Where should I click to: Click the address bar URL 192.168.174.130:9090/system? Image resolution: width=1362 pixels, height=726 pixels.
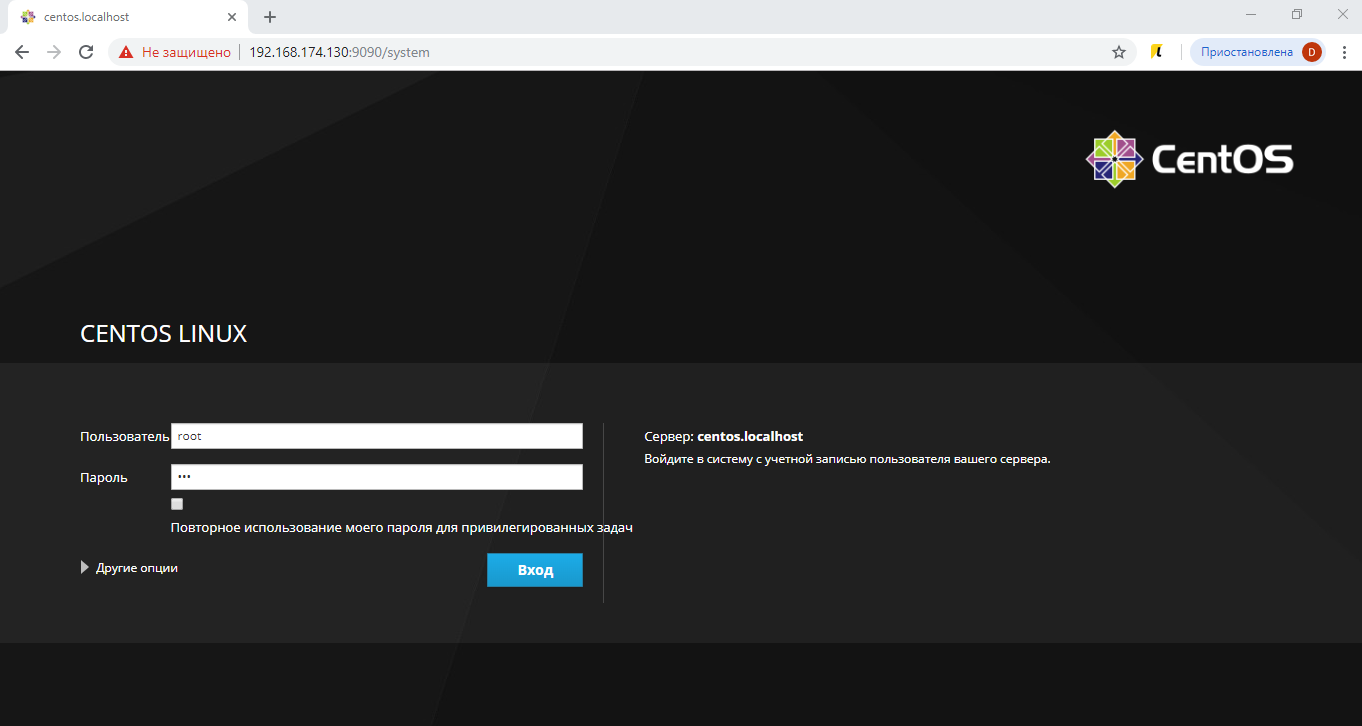(339, 52)
